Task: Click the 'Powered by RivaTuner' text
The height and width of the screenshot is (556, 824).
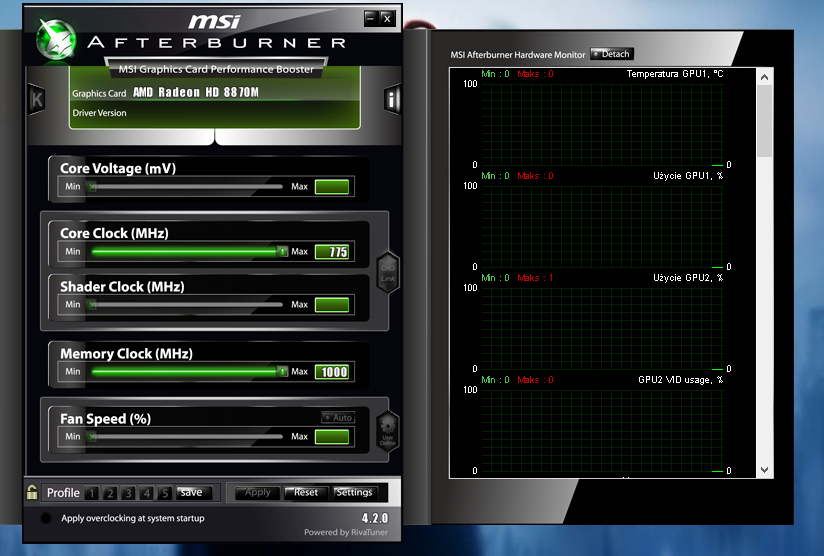Action: (x=346, y=532)
